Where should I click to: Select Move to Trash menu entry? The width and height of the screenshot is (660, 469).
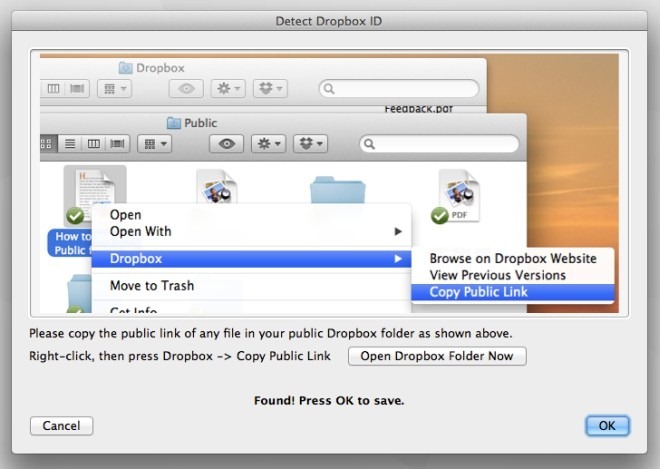point(251,285)
